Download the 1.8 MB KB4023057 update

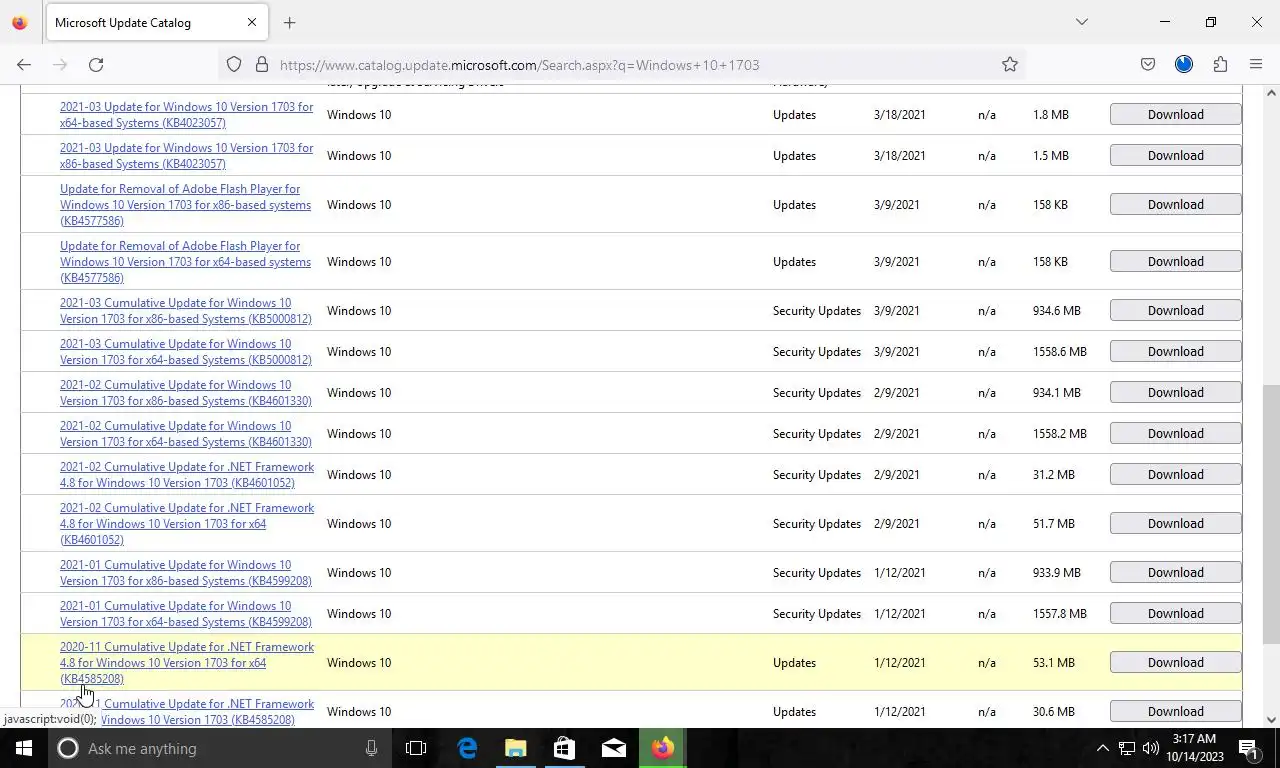click(1175, 114)
